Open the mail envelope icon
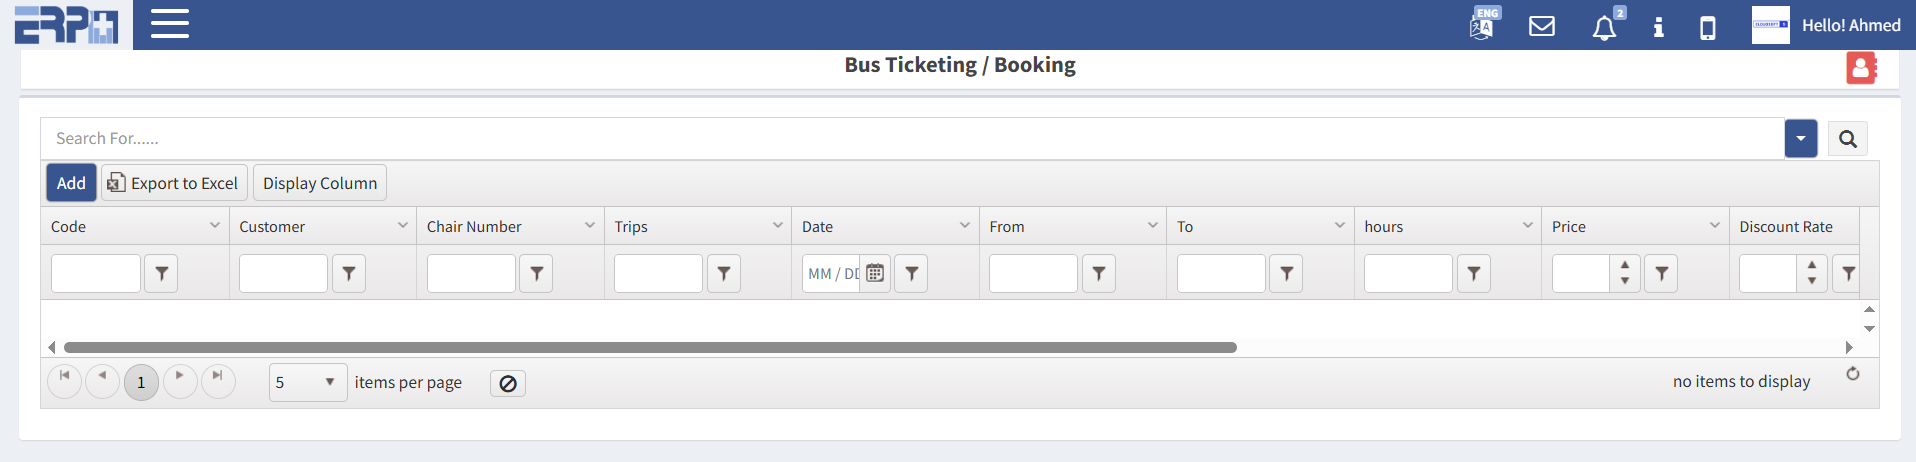This screenshot has height=462, width=1916. pyautogui.click(x=1542, y=26)
